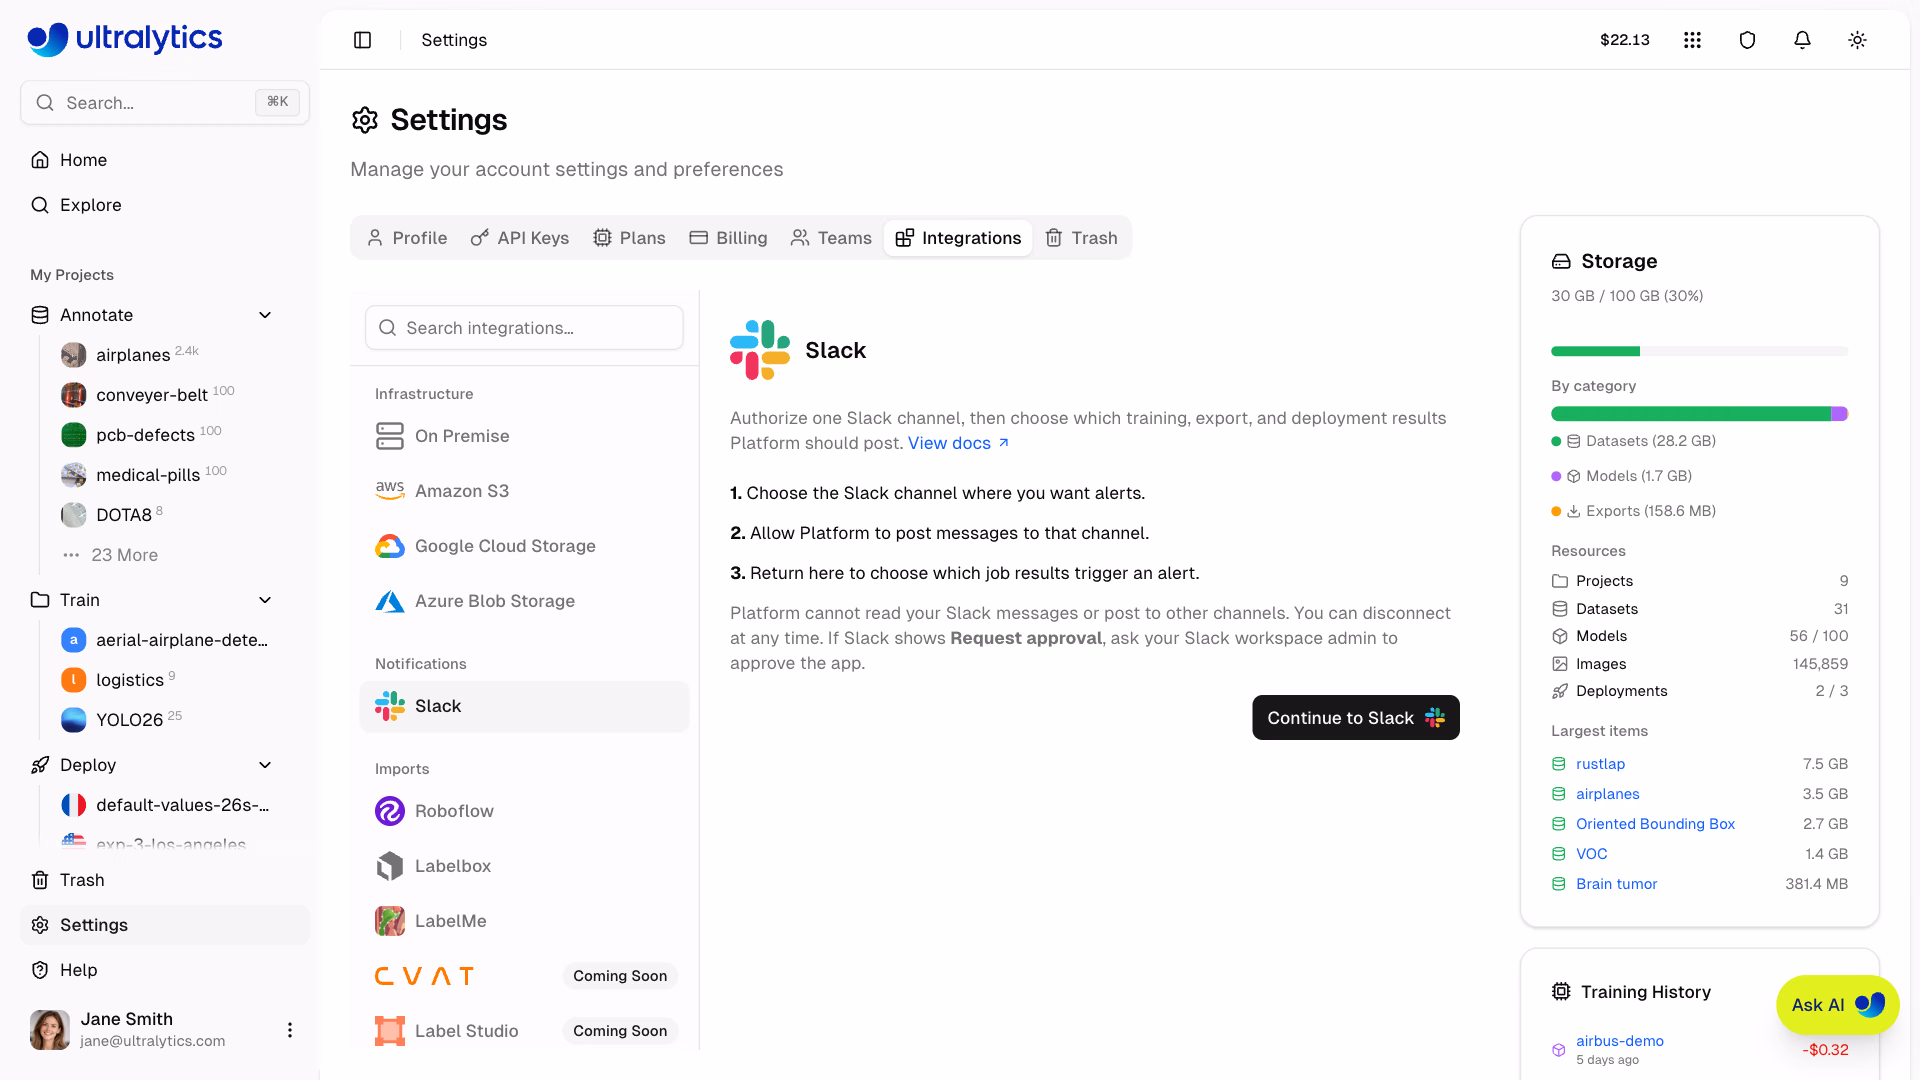Screen dimensions: 1920x1080
Task: Click Jane Smith profile avatar
Action: click(50, 1030)
